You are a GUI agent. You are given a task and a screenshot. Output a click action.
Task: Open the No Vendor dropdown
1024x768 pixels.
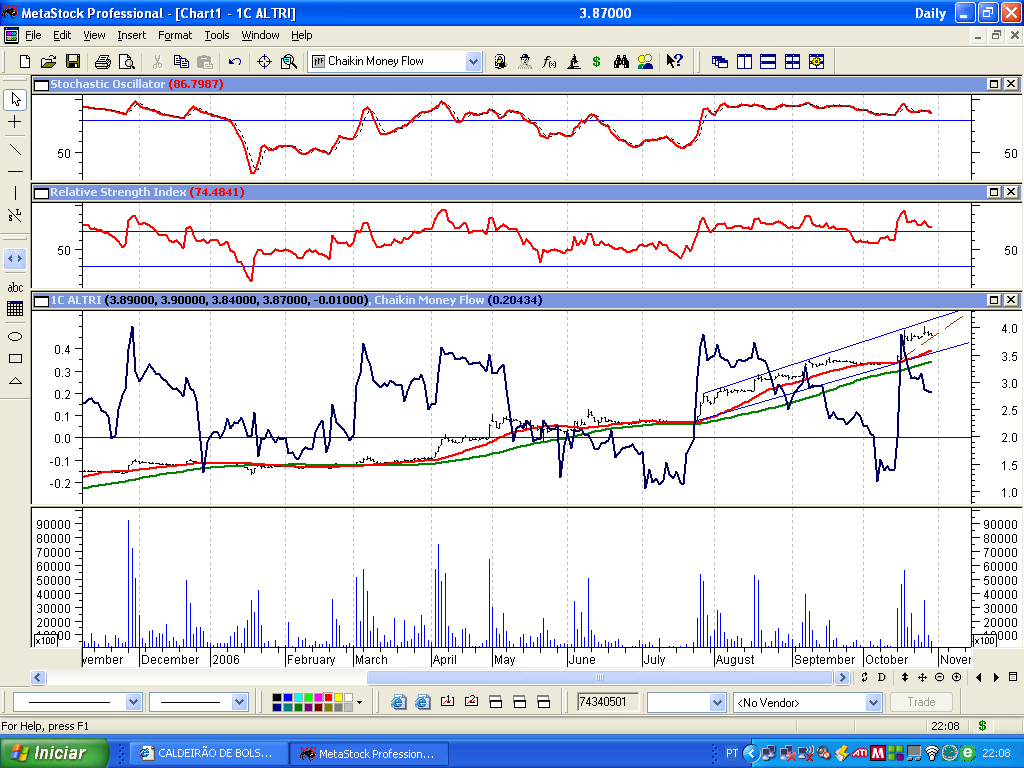click(873, 703)
